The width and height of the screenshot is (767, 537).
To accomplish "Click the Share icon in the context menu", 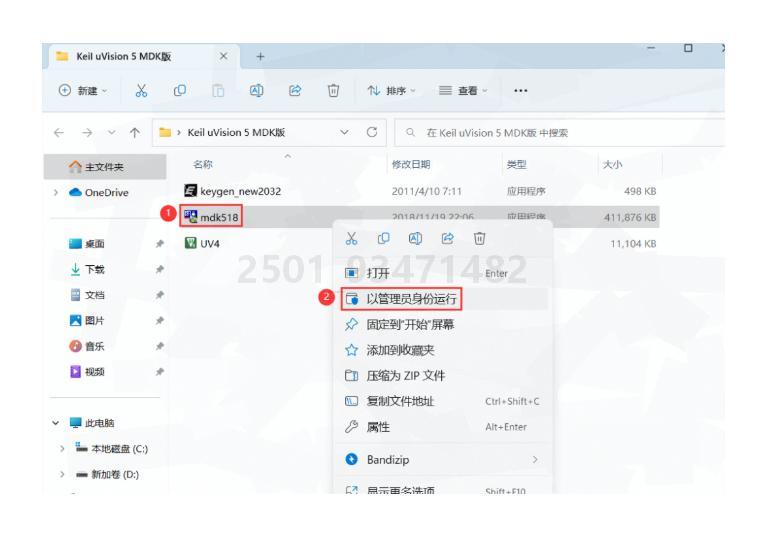I will point(448,239).
